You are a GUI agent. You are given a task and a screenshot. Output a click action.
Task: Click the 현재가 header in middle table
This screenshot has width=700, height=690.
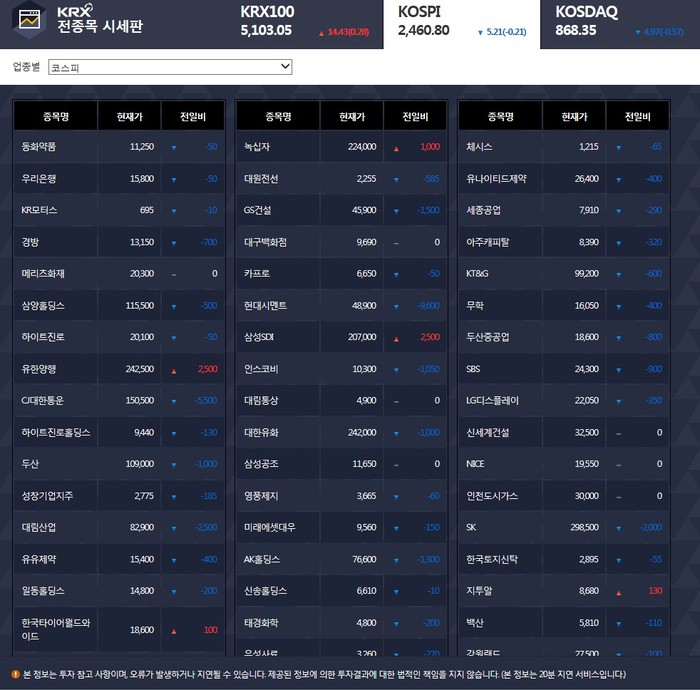(x=352, y=116)
